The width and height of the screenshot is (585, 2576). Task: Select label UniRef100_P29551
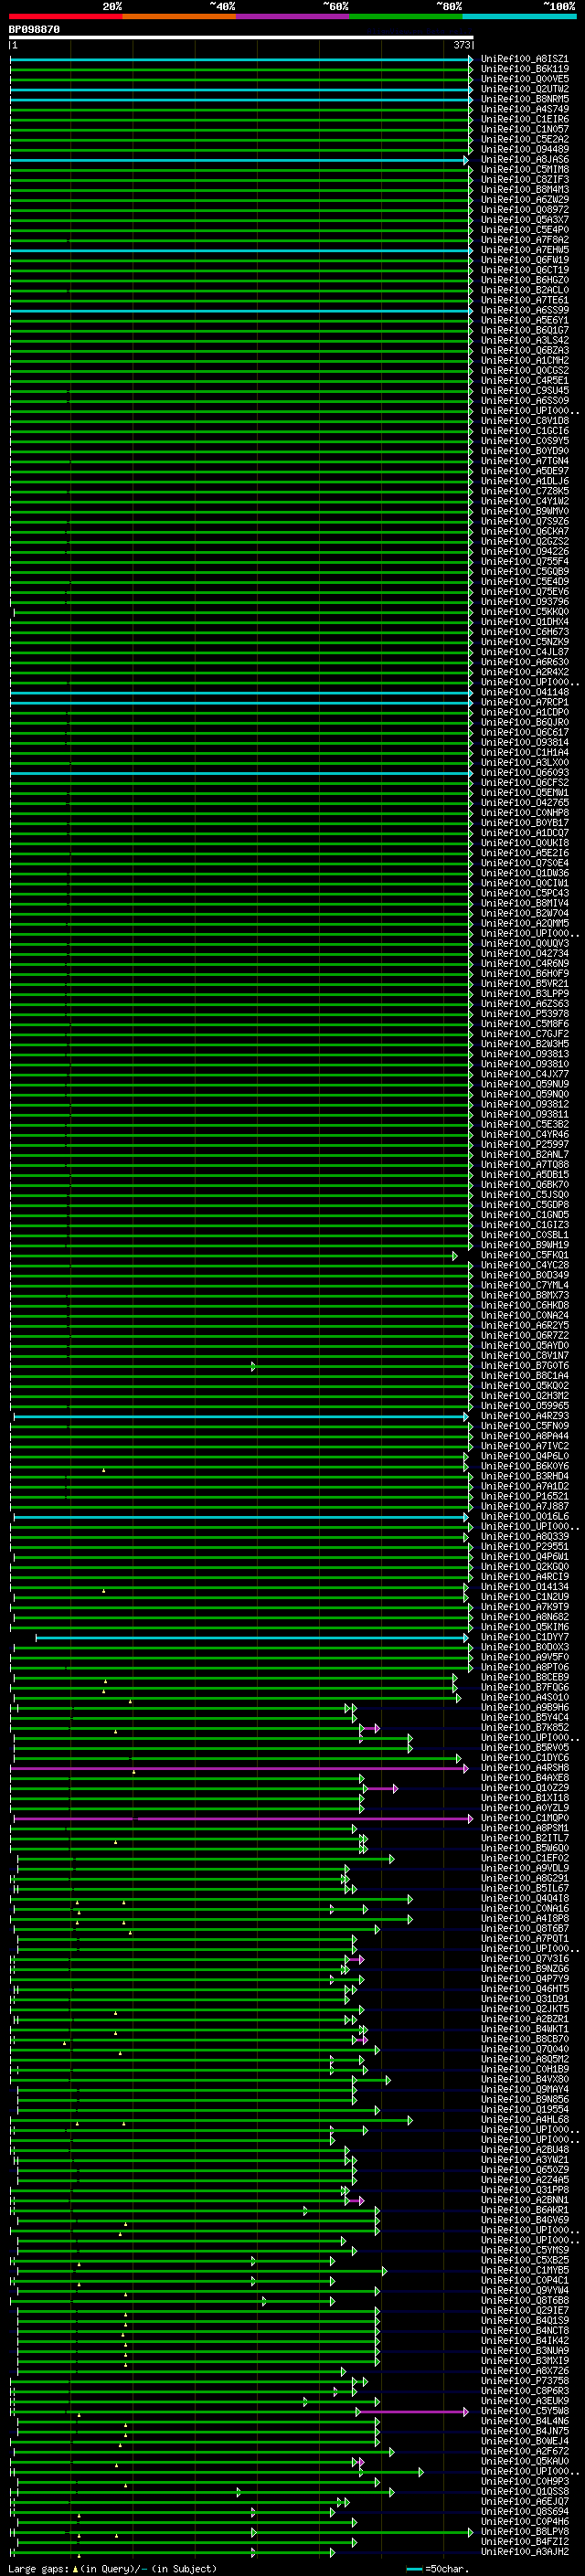pos(525,1547)
